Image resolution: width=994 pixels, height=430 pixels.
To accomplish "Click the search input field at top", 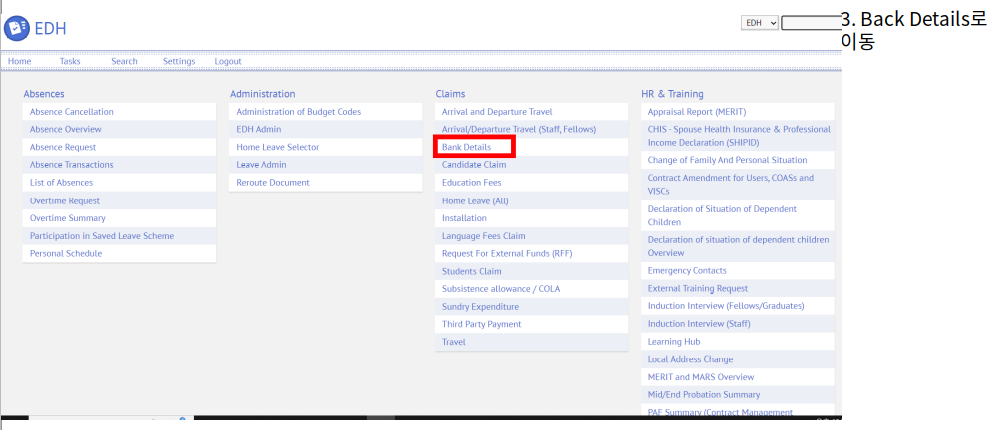I will pyautogui.click(x=810, y=22).
